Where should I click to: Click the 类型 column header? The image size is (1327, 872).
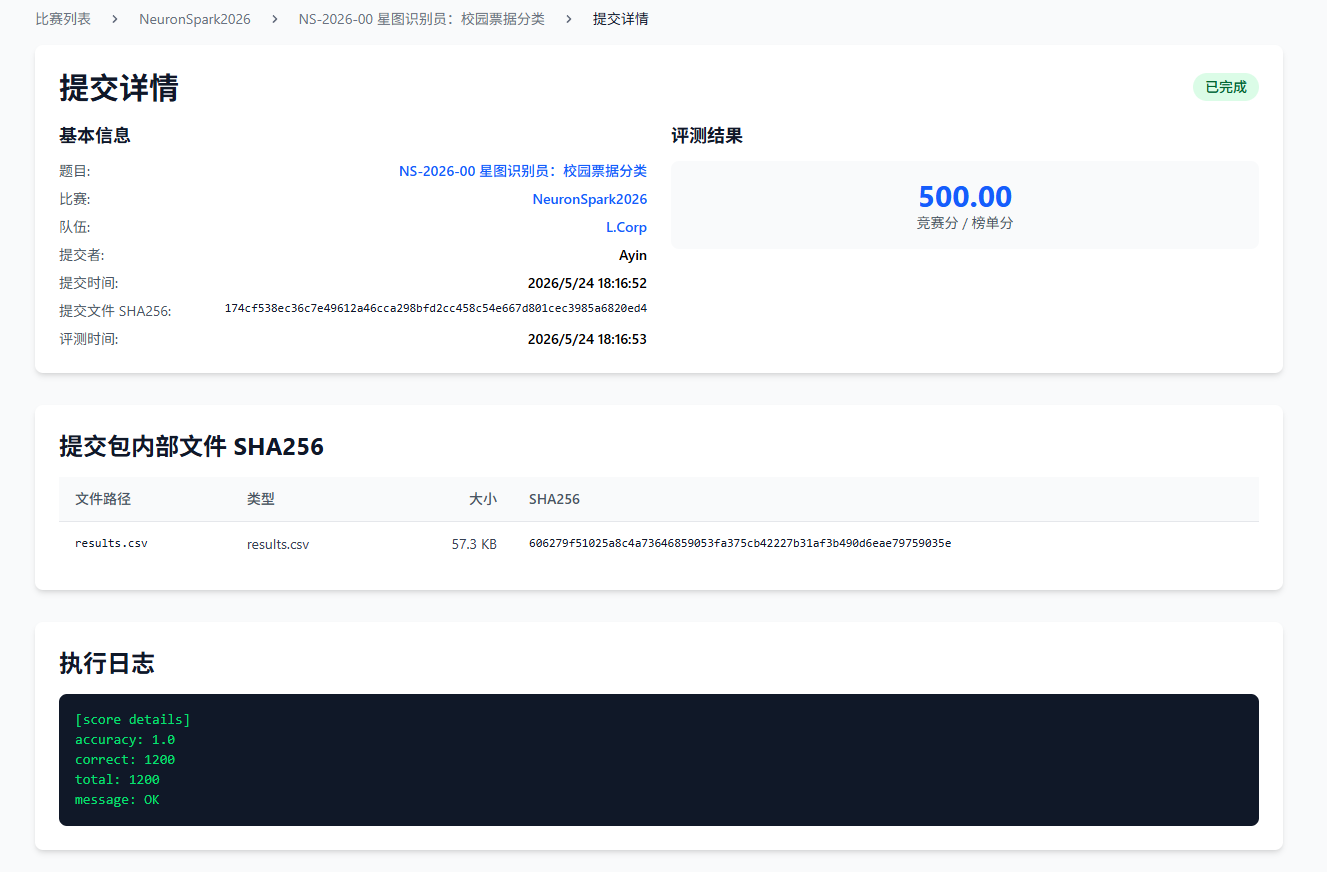pyautogui.click(x=261, y=499)
